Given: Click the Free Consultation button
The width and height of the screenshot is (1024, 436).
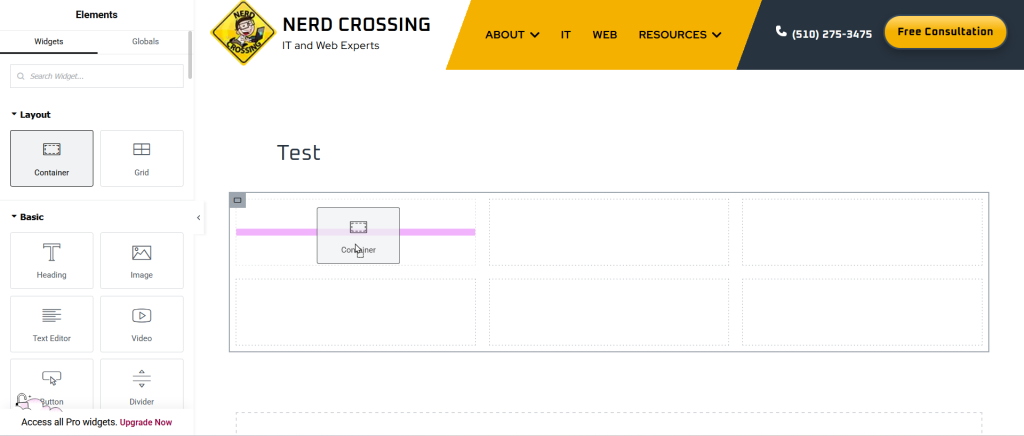Looking at the screenshot, I should (945, 32).
